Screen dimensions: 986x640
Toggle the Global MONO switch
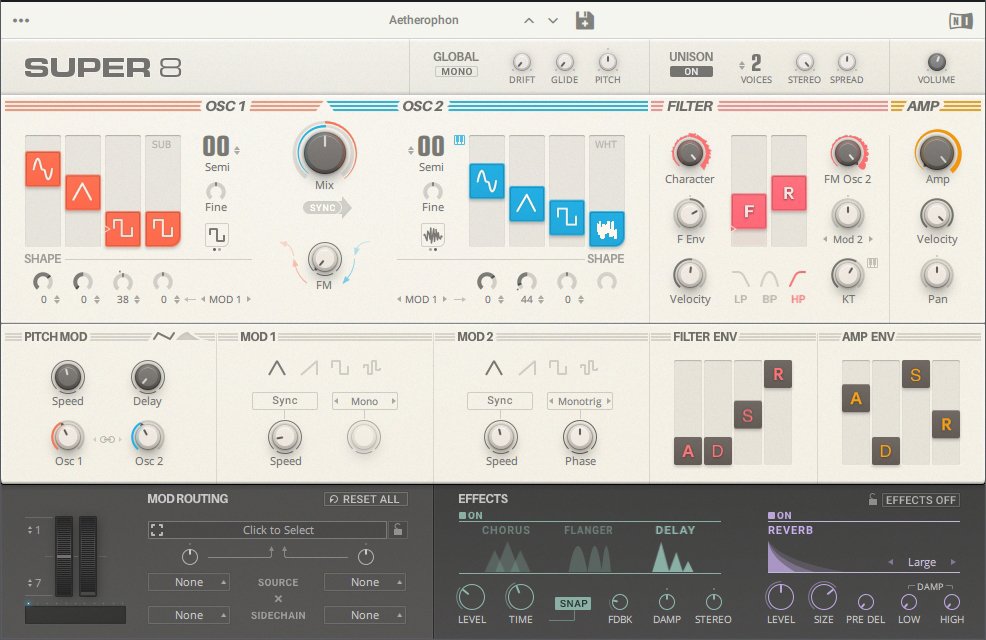[x=455, y=72]
